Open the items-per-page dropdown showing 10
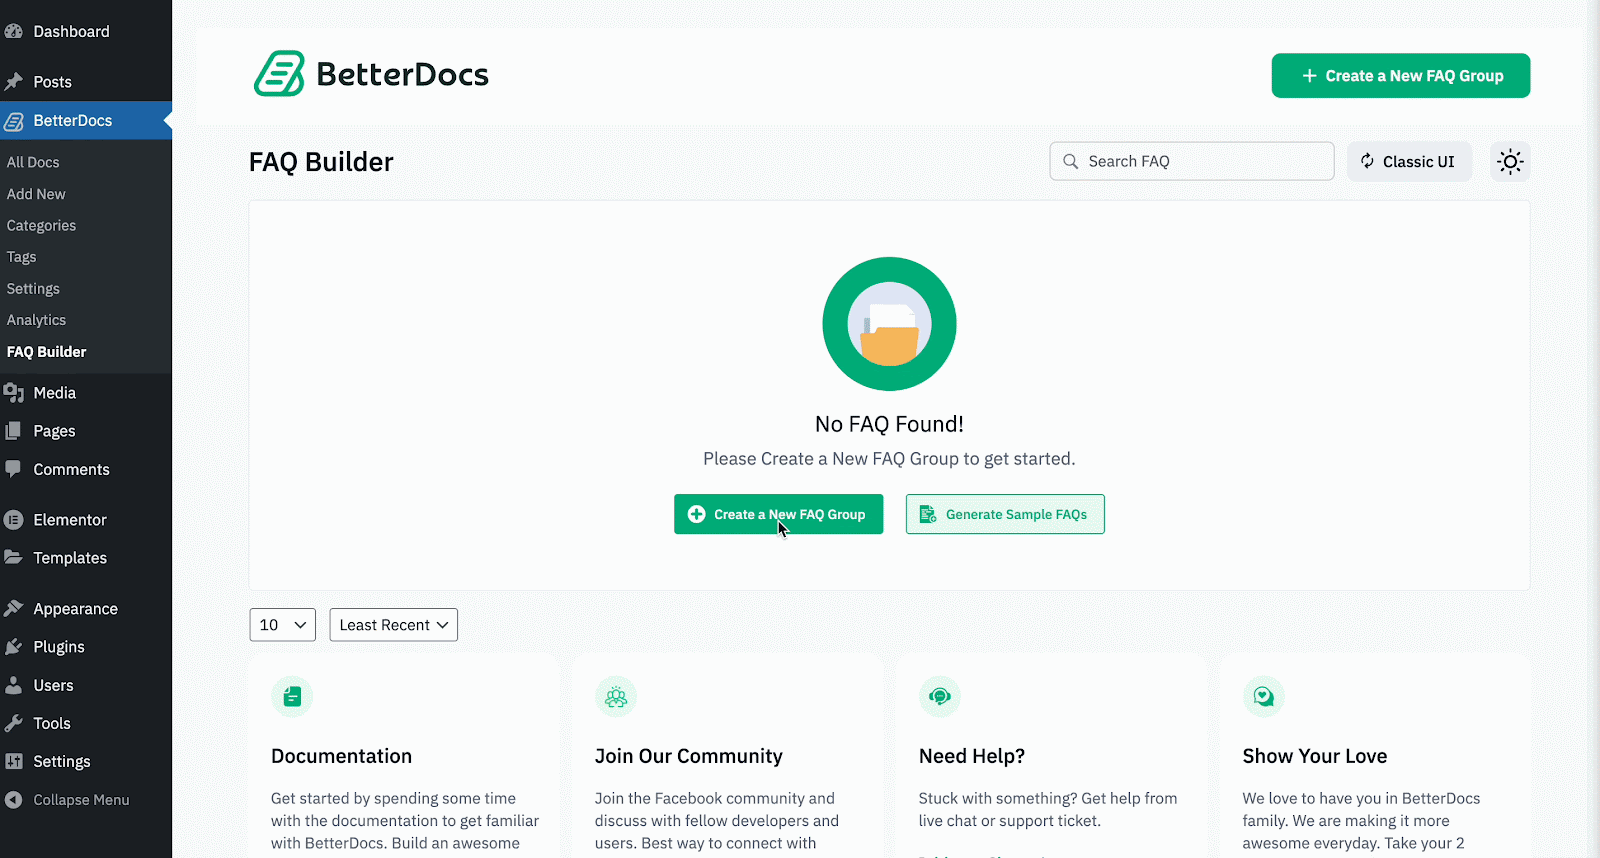Image resolution: width=1600 pixels, height=858 pixels. tap(283, 625)
